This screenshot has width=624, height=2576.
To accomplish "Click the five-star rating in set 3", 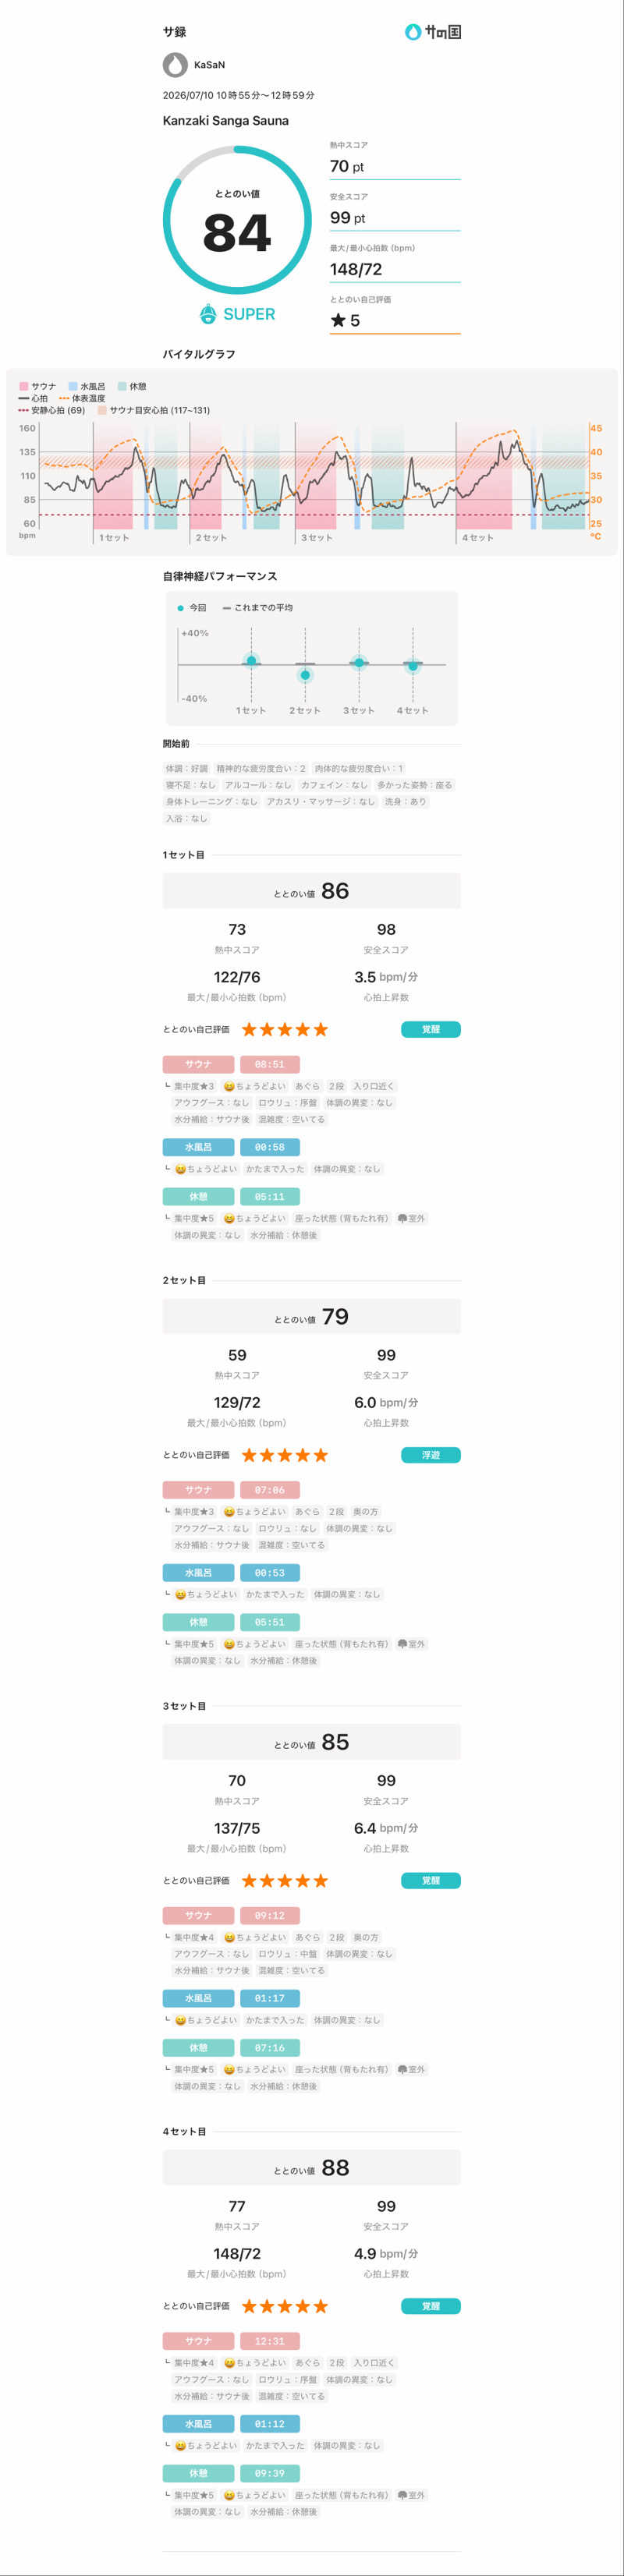I will pos(285,1880).
